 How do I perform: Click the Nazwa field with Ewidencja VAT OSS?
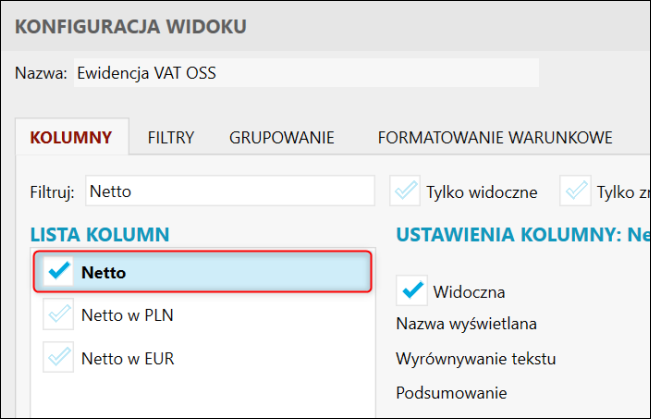[305, 73]
